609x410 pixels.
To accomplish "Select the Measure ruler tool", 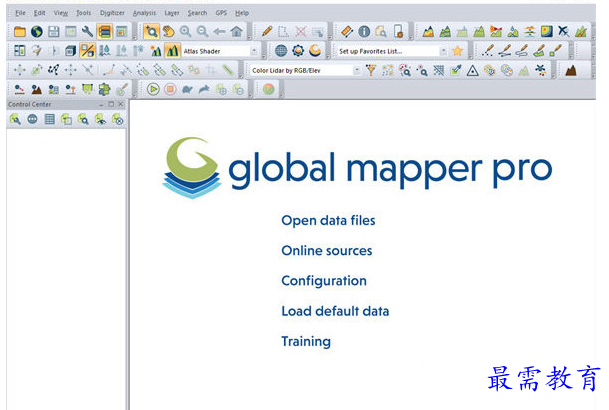I will click(x=347, y=31).
